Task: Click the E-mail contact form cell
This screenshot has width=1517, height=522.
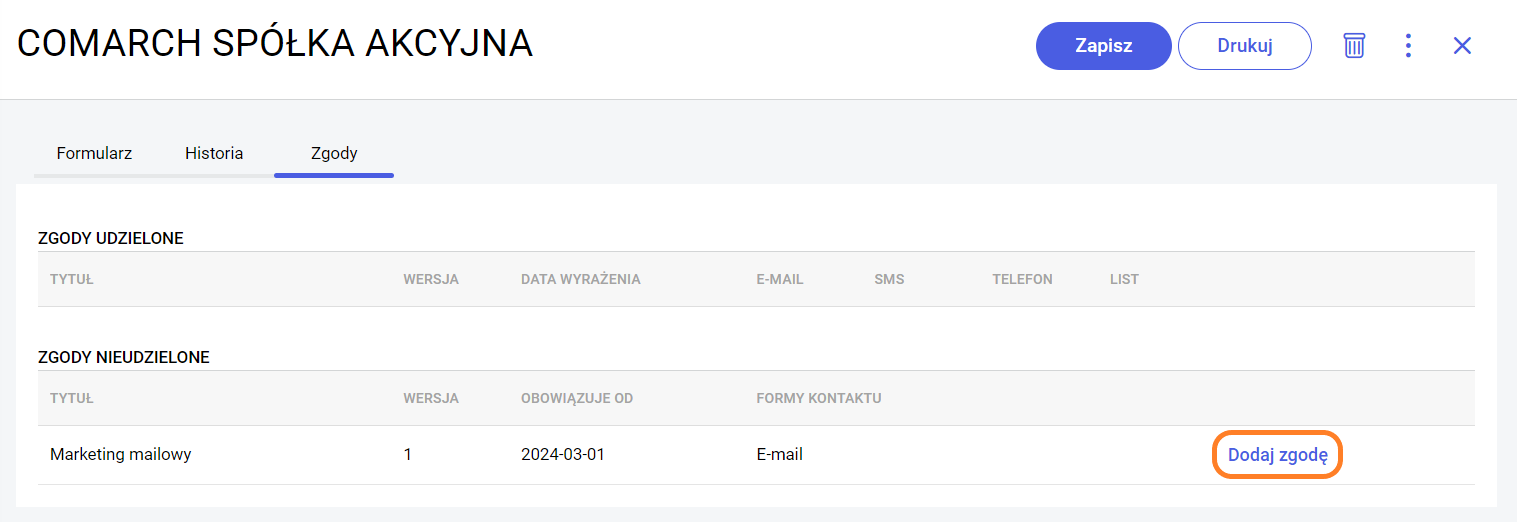Action: pyautogui.click(x=779, y=455)
